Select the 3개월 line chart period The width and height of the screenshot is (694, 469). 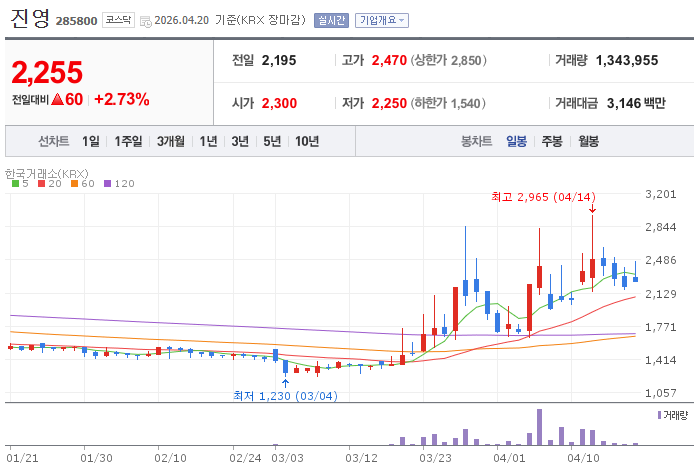(x=171, y=141)
